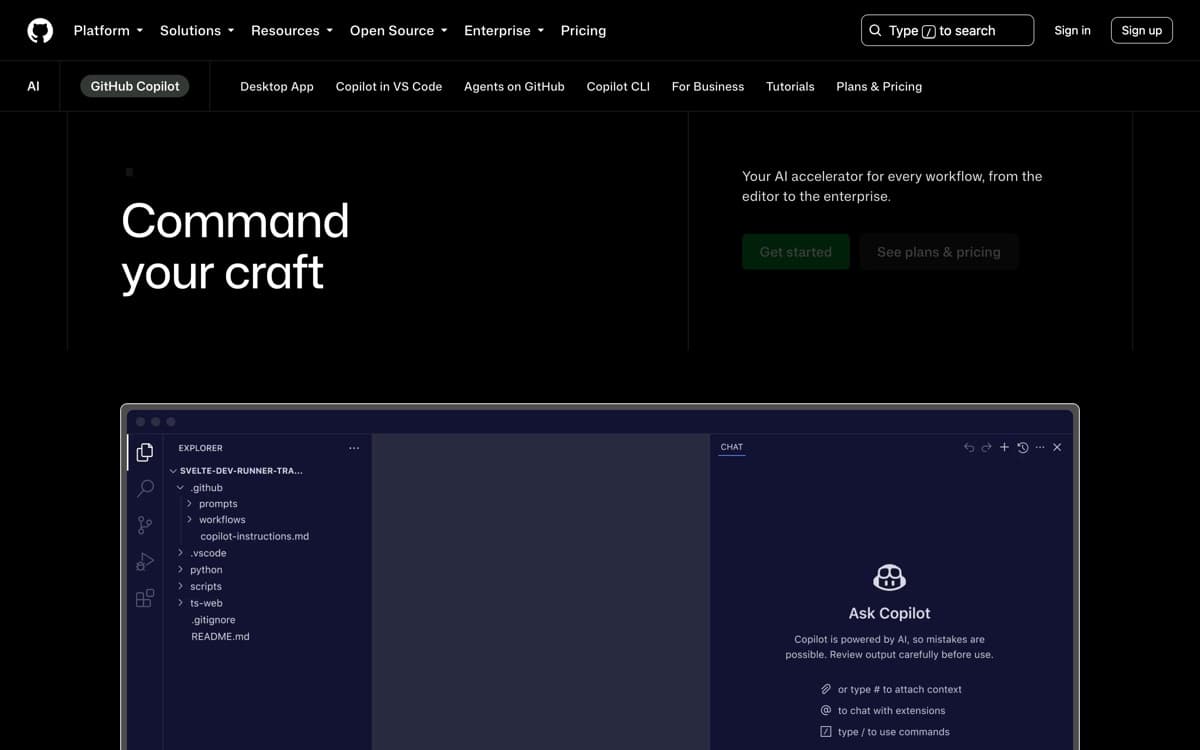Image resolution: width=1200 pixels, height=750 pixels.
Task: Select the Desktop App sub-nav item
Action: (277, 86)
